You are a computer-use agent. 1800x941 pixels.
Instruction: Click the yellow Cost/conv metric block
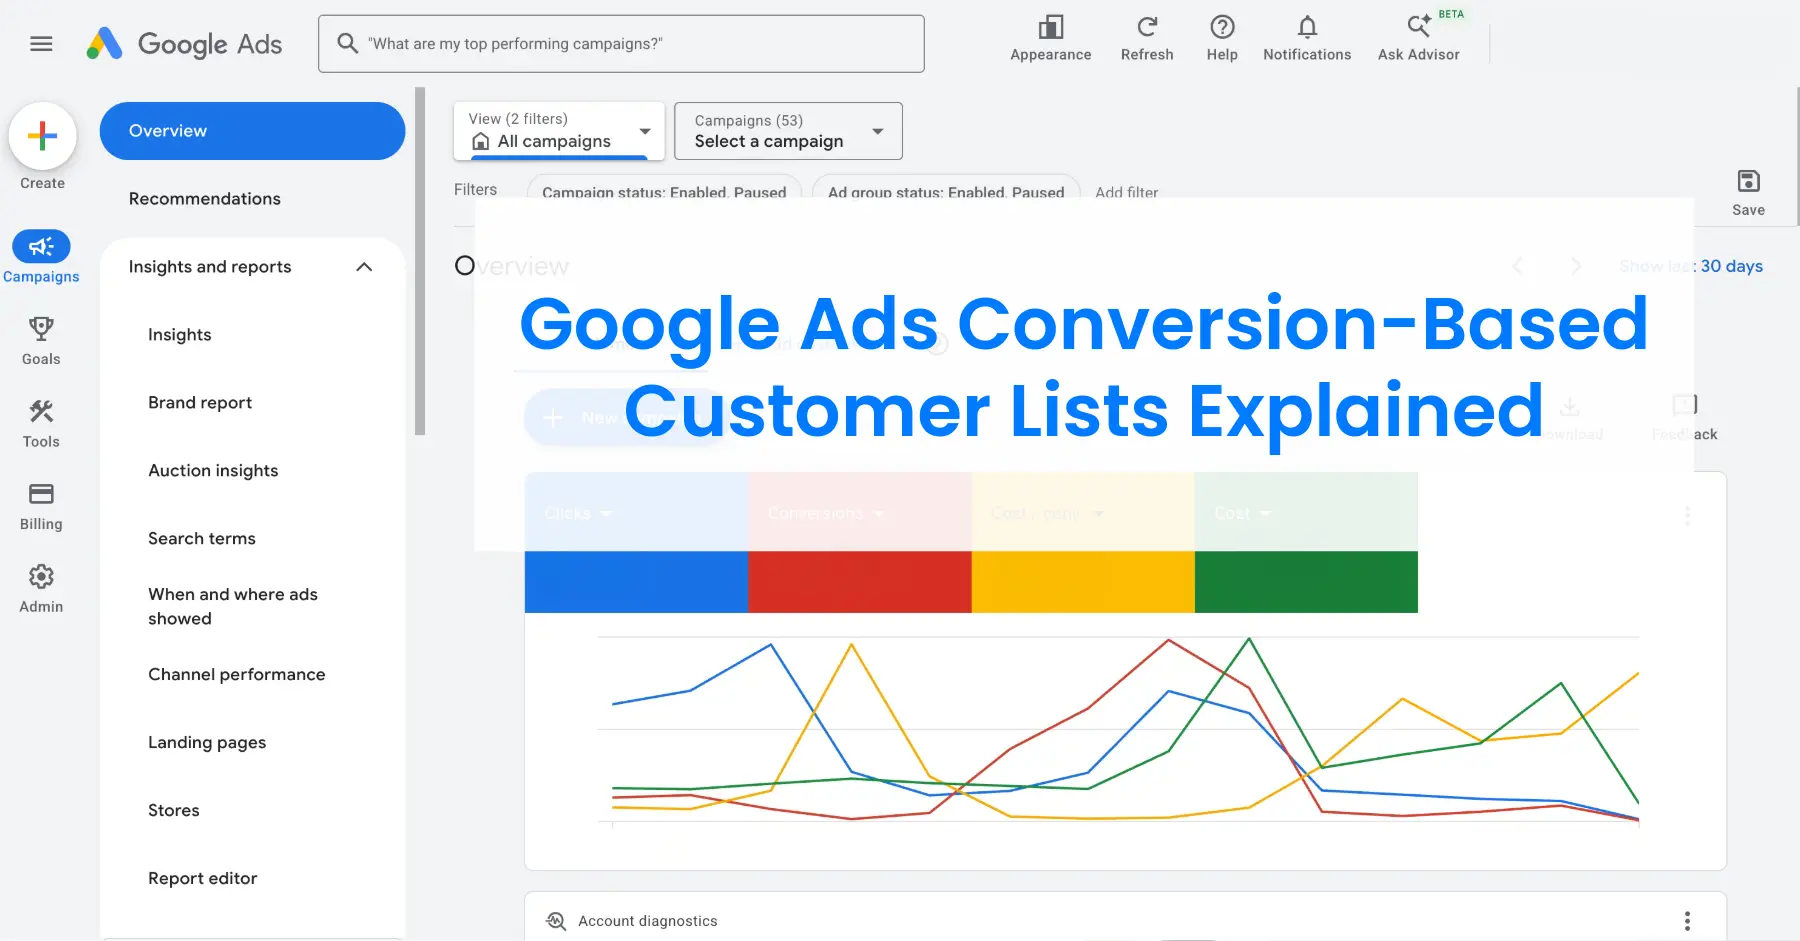1083,542
